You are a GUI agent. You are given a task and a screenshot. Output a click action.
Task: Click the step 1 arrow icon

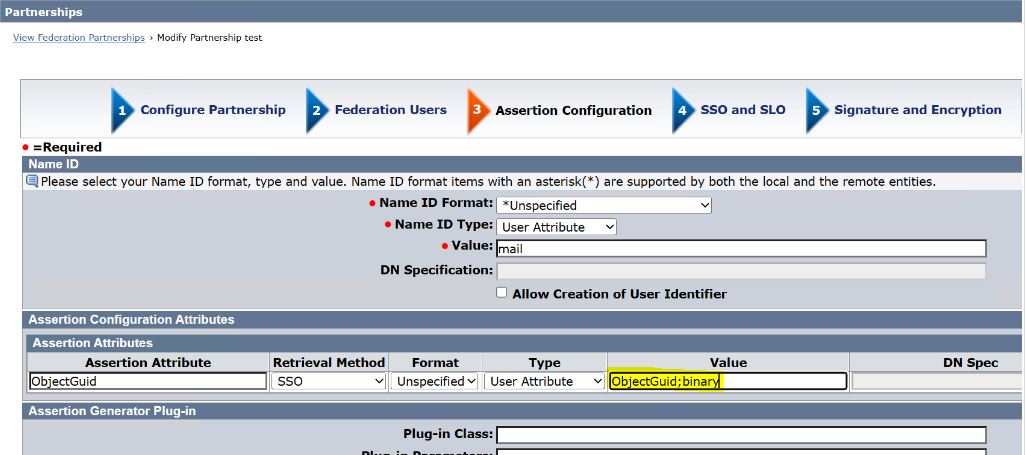(121, 110)
